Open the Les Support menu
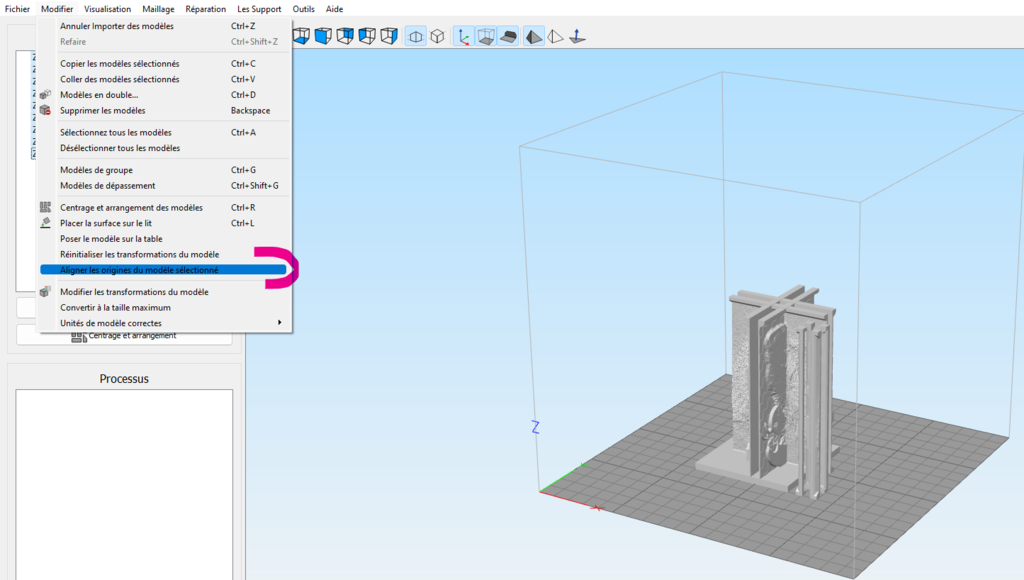Image resolution: width=1024 pixels, height=580 pixels. click(259, 9)
